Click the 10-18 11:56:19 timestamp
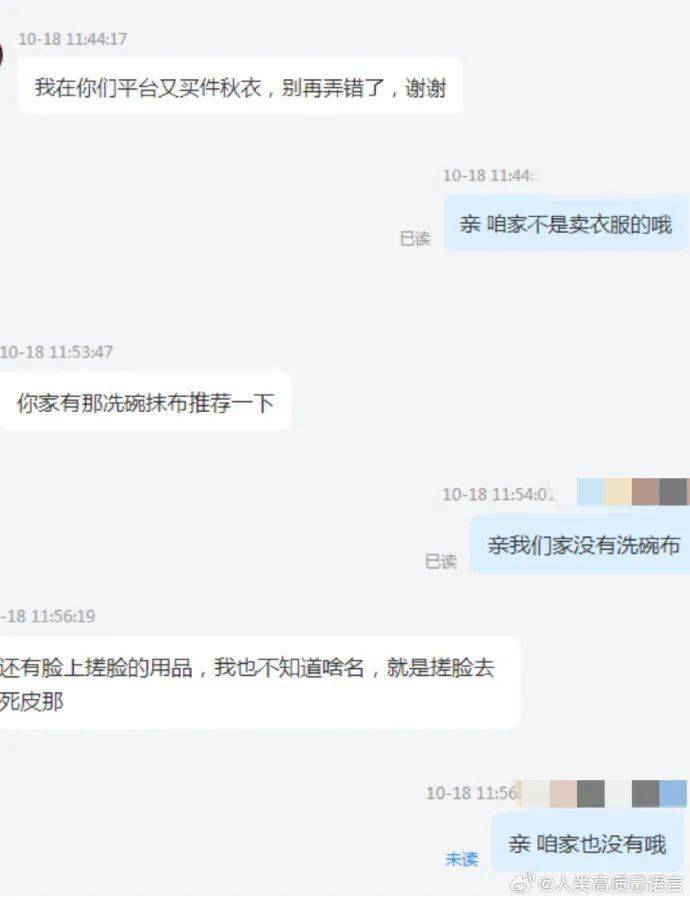 click(48, 616)
